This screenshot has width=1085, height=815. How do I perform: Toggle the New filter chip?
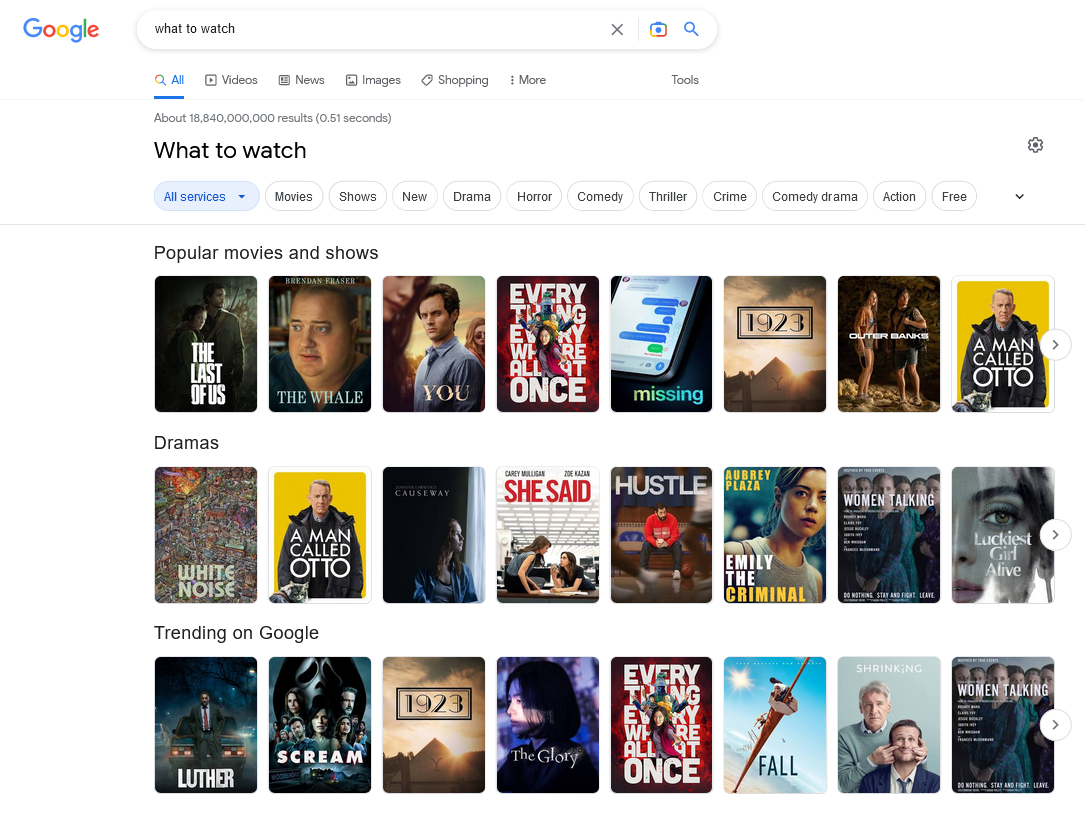pos(414,196)
